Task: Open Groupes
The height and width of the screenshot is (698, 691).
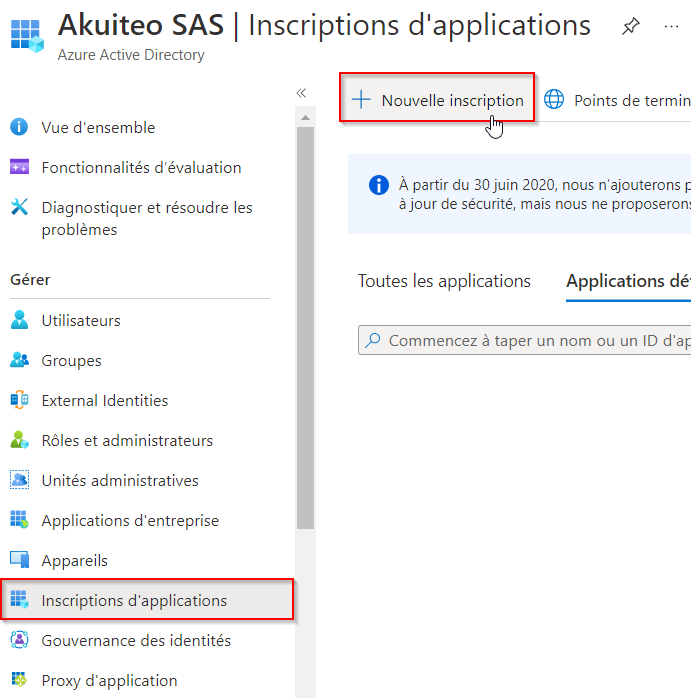Action: point(71,361)
